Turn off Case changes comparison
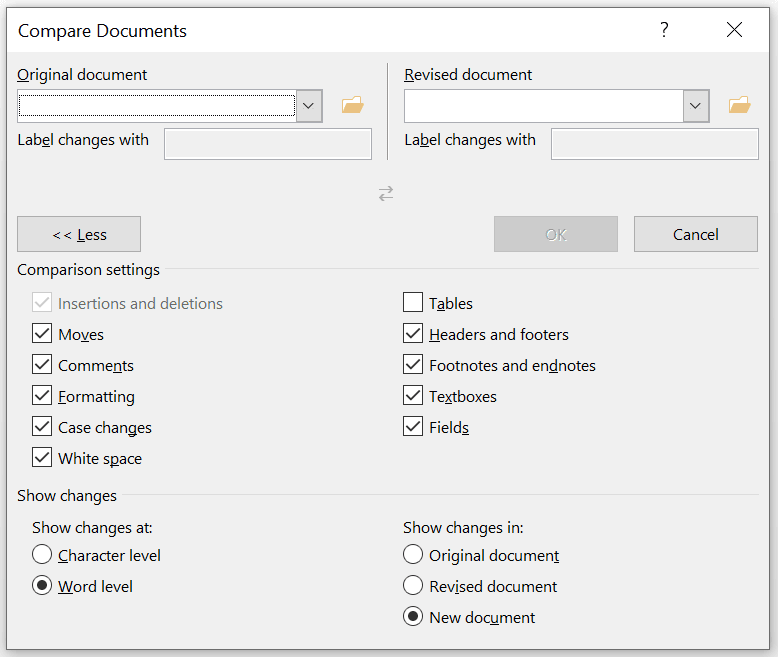This screenshot has height=657, width=778. point(42,427)
